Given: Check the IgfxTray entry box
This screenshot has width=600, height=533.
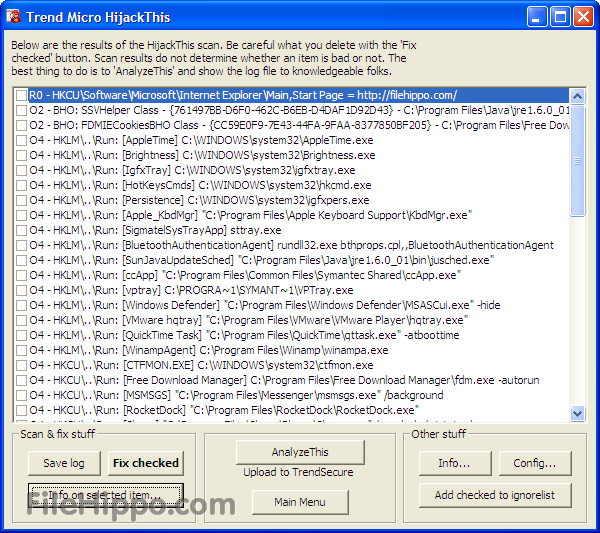Looking at the screenshot, I should click(21, 170).
